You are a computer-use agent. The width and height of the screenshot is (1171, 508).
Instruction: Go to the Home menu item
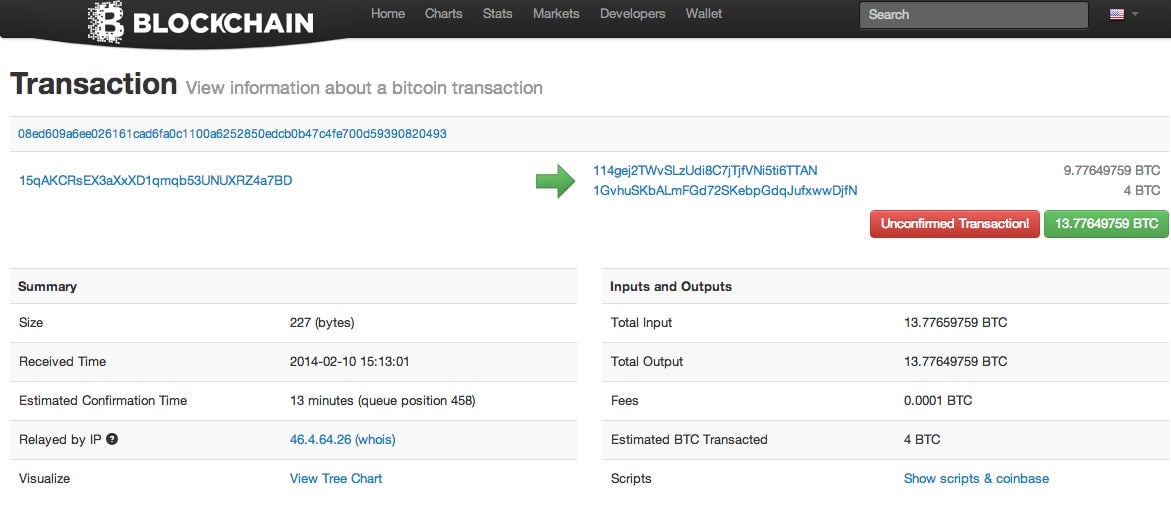[x=388, y=13]
